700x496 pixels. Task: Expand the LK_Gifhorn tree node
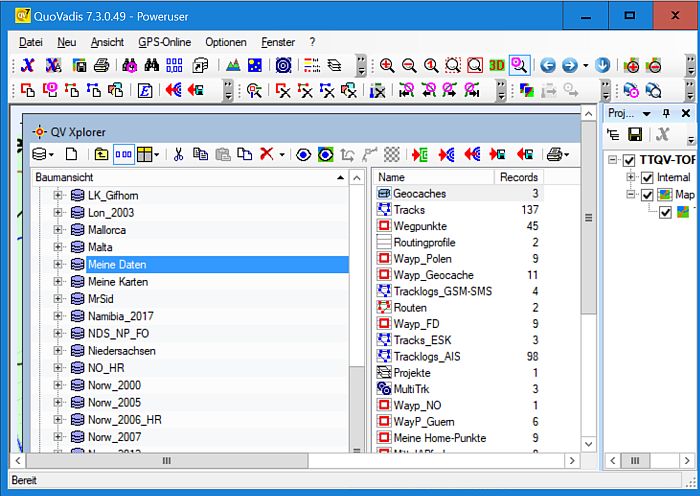click(58, 195)
